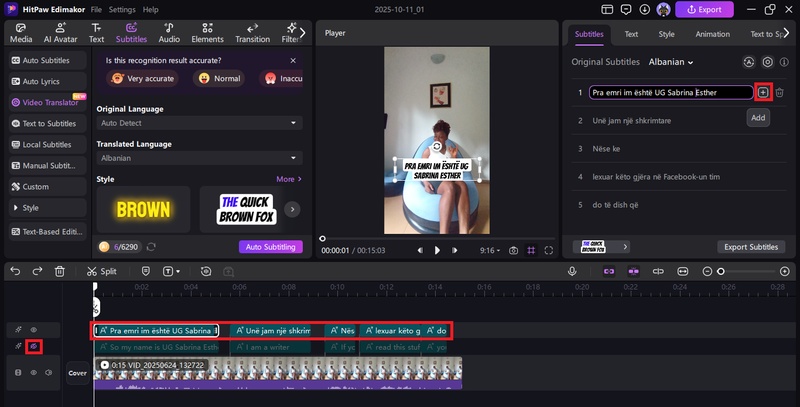Image resolution: width=800 pixels, height=407 pixels.
Task: Click the Split scissors tool
Action: (x=102, y=271)
